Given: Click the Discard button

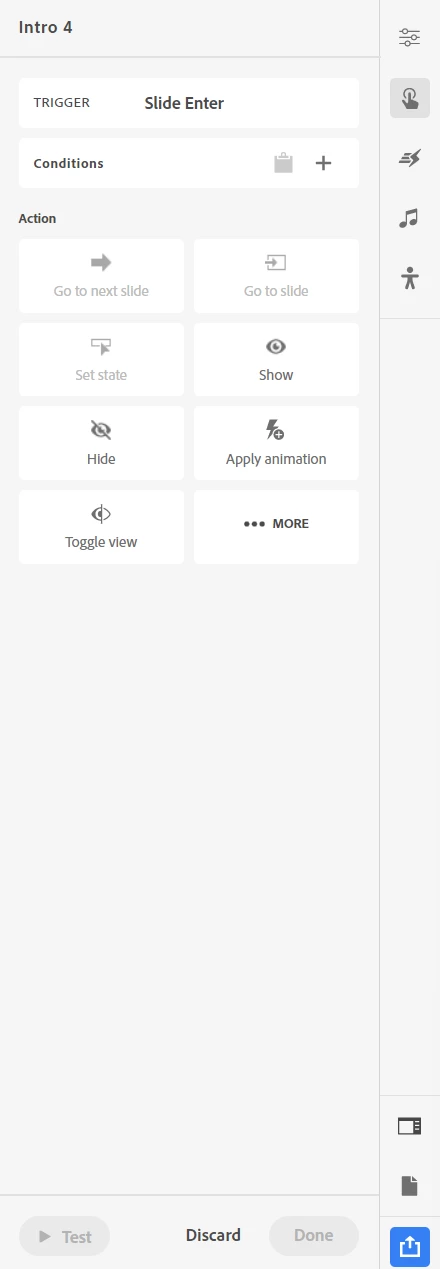Looking at the screenshot, I should (x=213, y=1236).
